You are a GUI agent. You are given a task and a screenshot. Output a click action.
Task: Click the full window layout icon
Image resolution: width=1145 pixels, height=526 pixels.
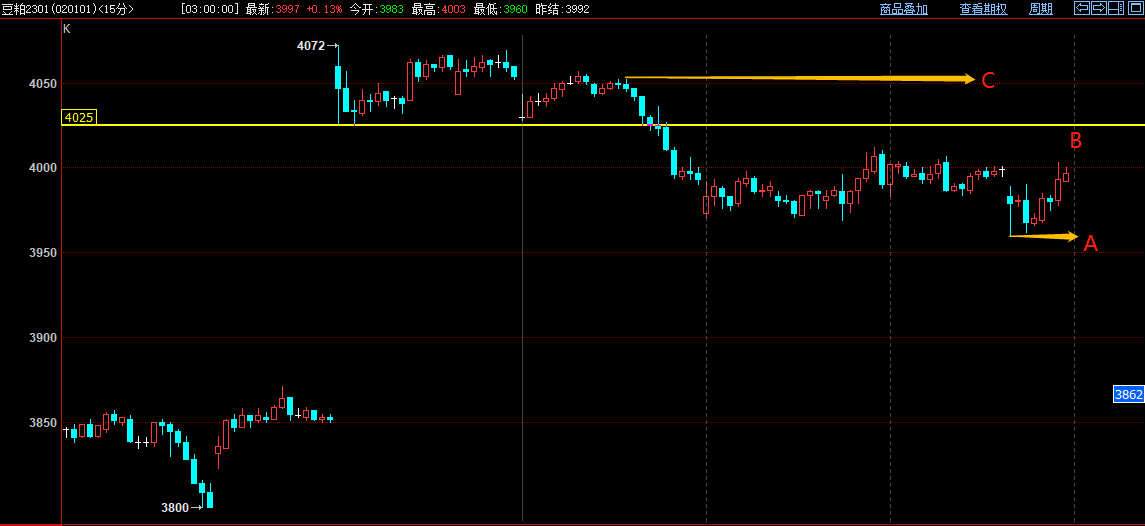coord(1136,8)
